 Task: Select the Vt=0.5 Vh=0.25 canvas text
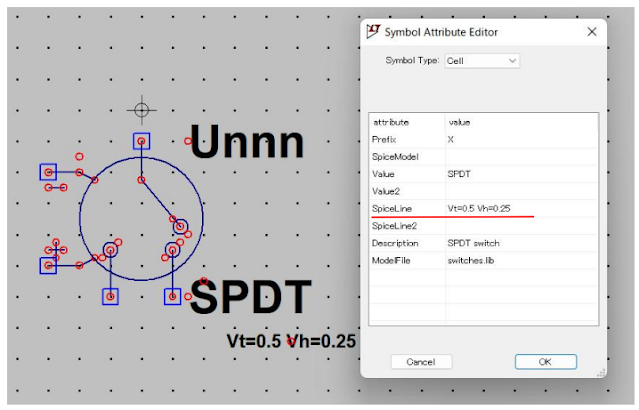pyautogui.click(x=291, y=341)
